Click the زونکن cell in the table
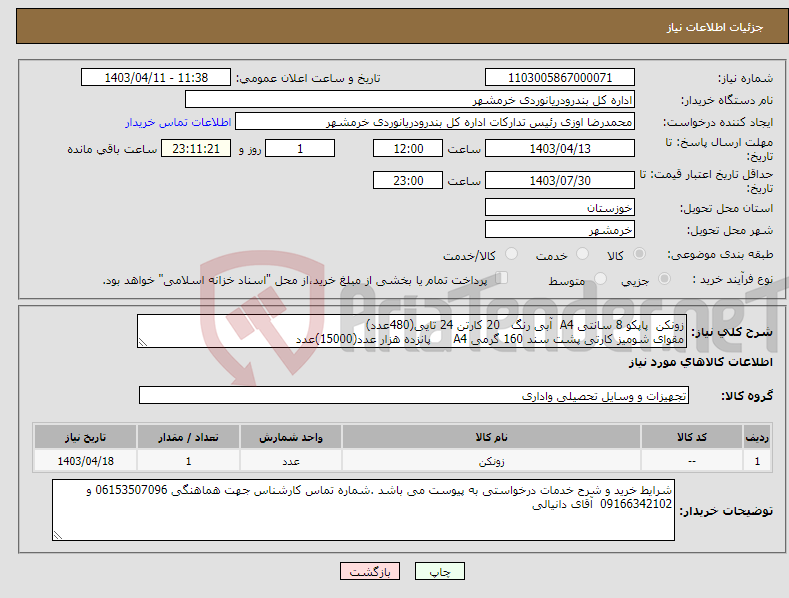Image resolution: width=789 pixels, height=598 pixels. [x=491, y=461]
